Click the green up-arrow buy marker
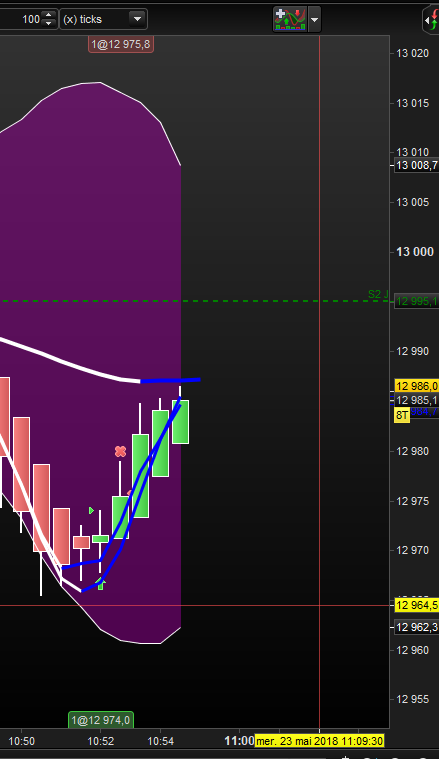This screenshot has width=439, height=759. (101, 584)
